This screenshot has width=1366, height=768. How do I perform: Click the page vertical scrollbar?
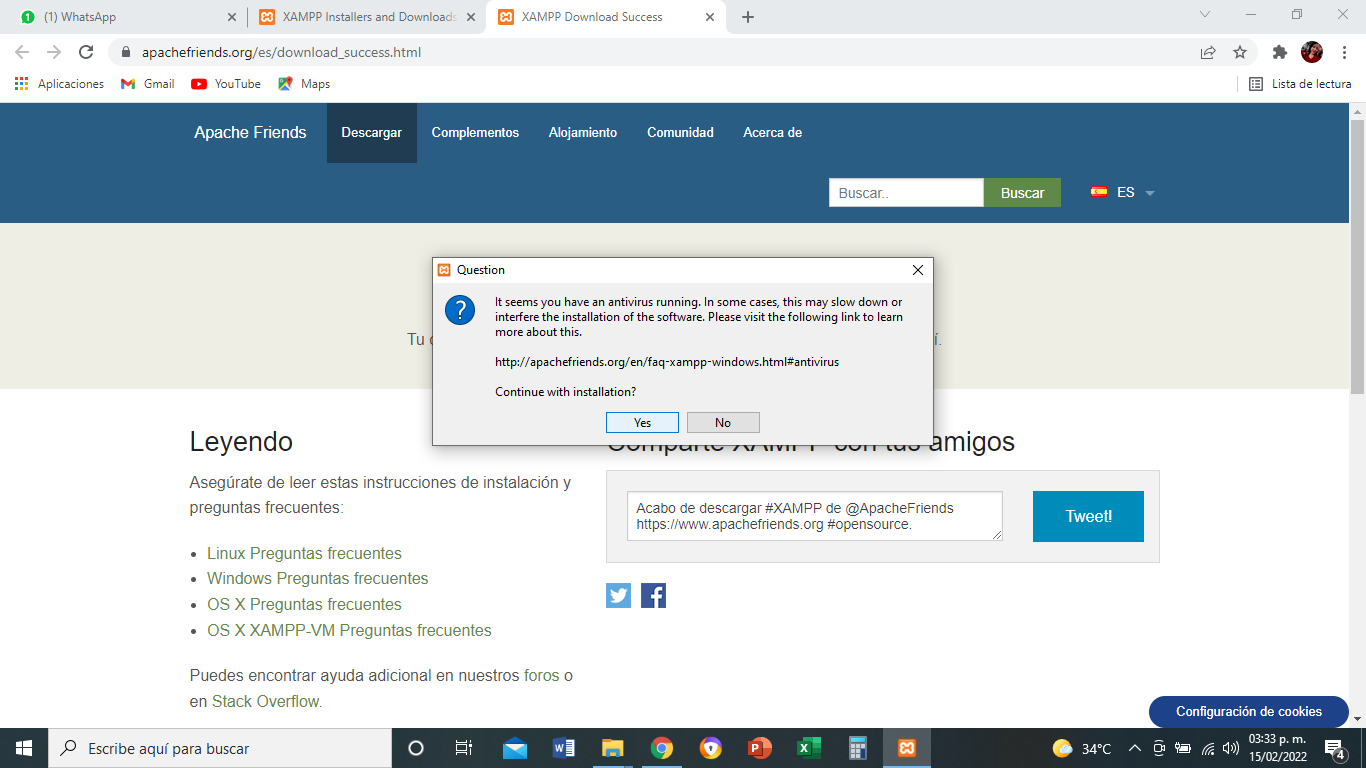click(x=1357, y=258)
